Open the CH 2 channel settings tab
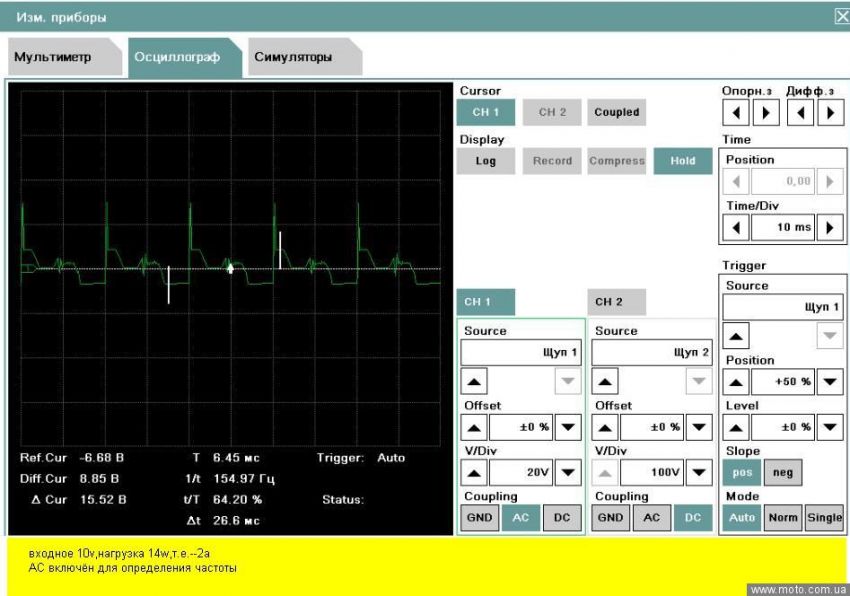The image size is (850, 596). tap(616, 302)
